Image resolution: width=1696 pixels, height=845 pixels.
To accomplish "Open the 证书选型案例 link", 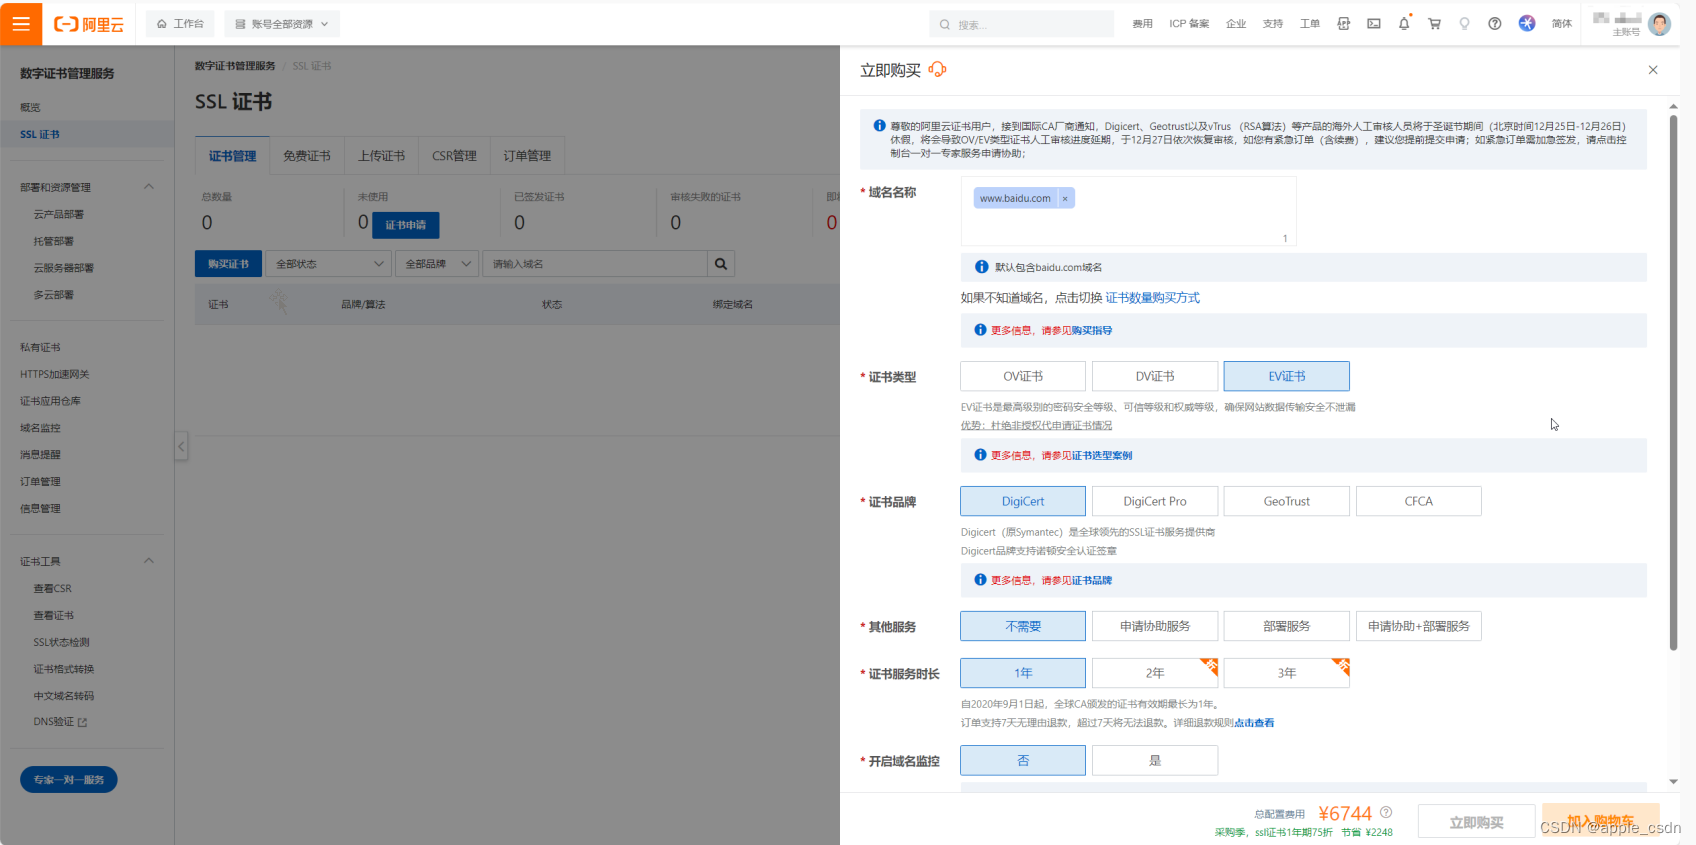I will (x=1102, y=455).
